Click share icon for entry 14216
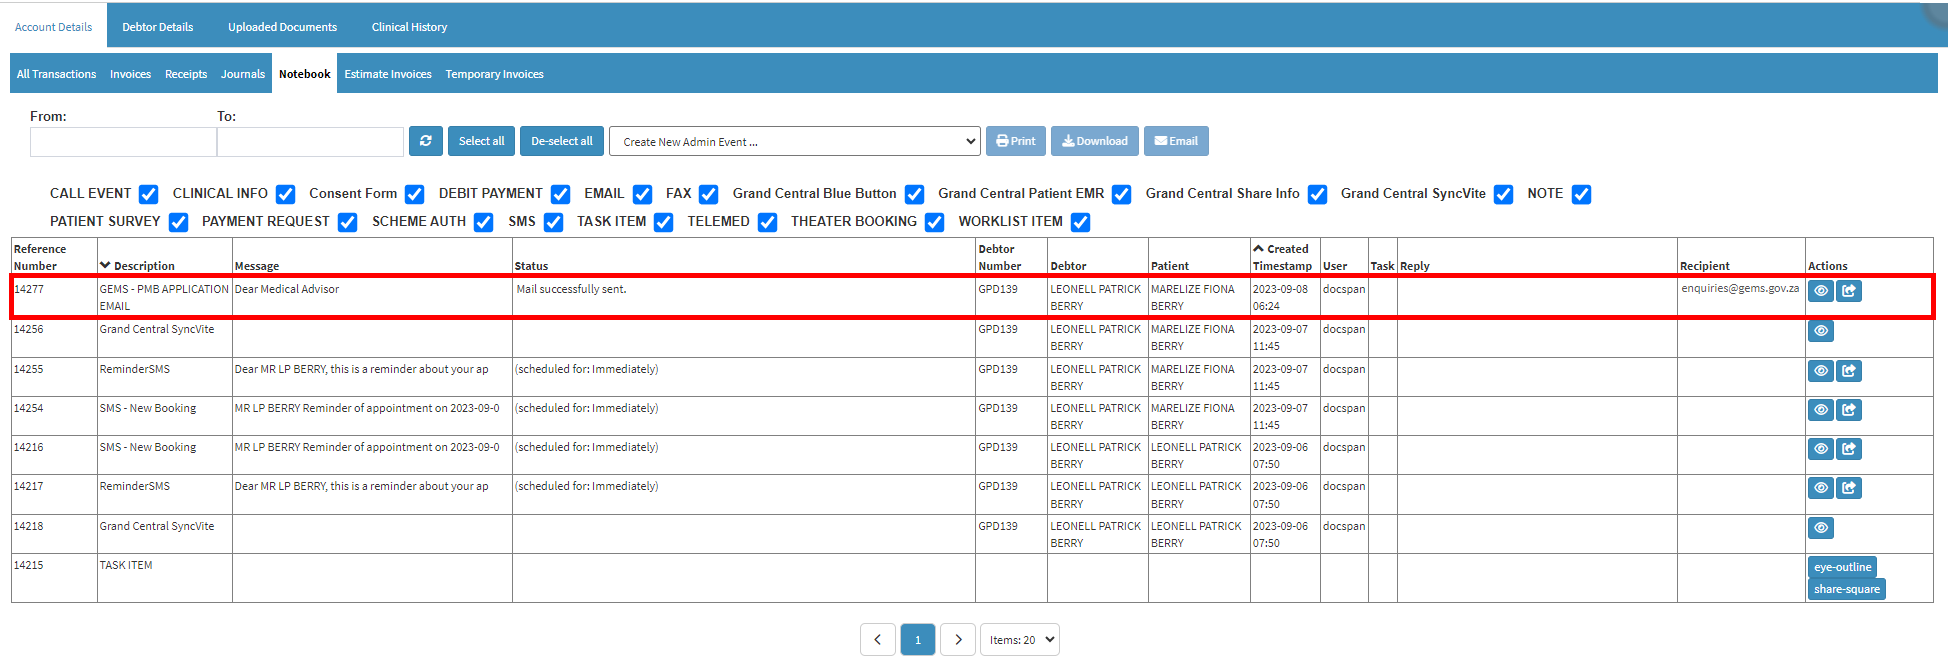1949x662 pixels. point(1849,449)
